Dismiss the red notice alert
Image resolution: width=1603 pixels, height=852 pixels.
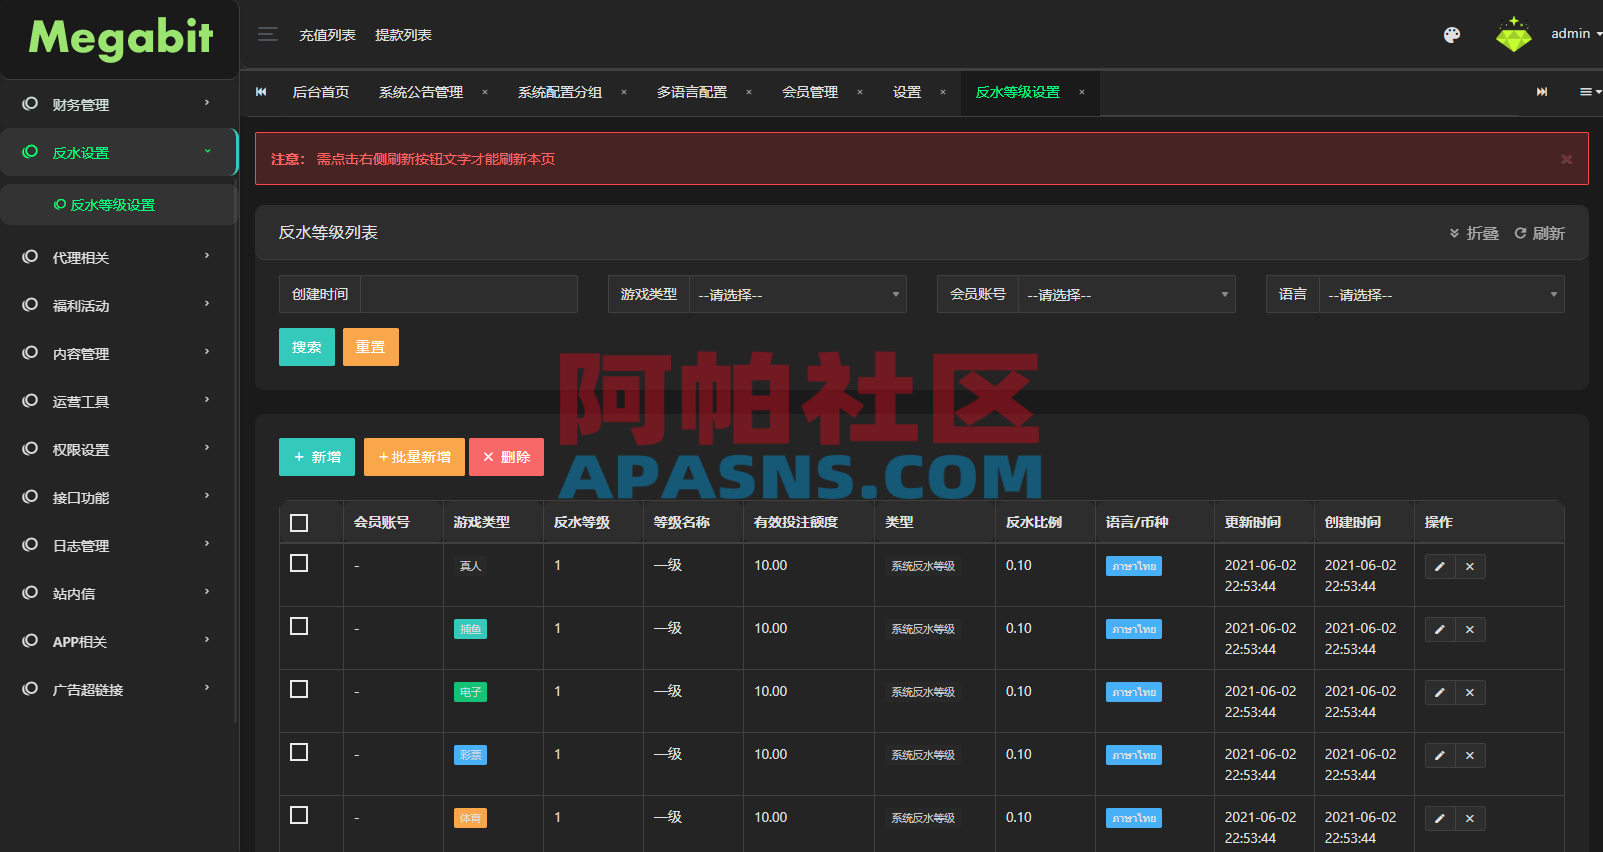tap(1566, 159)
